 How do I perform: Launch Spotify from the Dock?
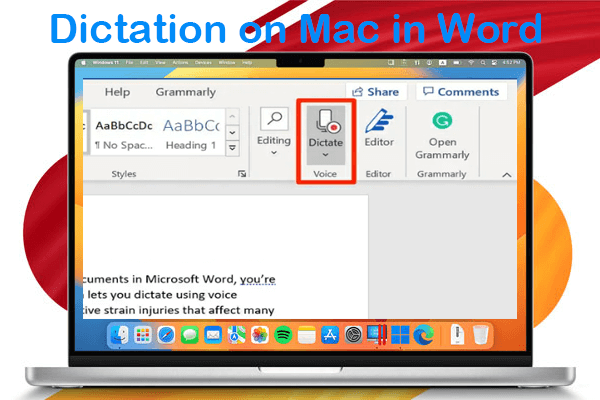[283, 335]
